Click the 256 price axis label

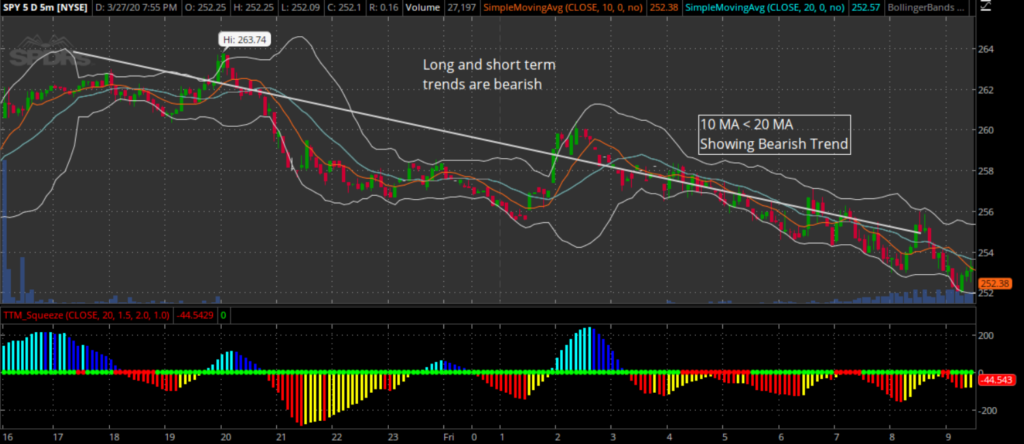pos(987,212)
